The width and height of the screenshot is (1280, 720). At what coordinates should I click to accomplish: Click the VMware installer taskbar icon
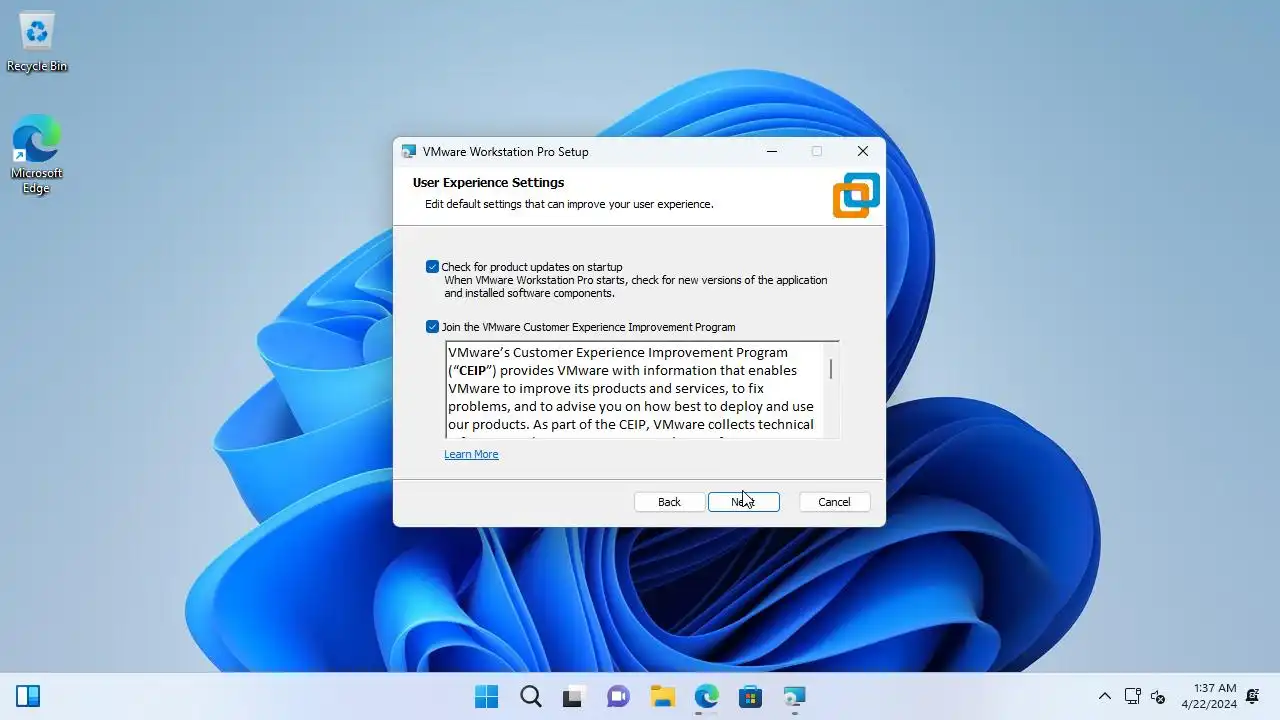(795, 696)
